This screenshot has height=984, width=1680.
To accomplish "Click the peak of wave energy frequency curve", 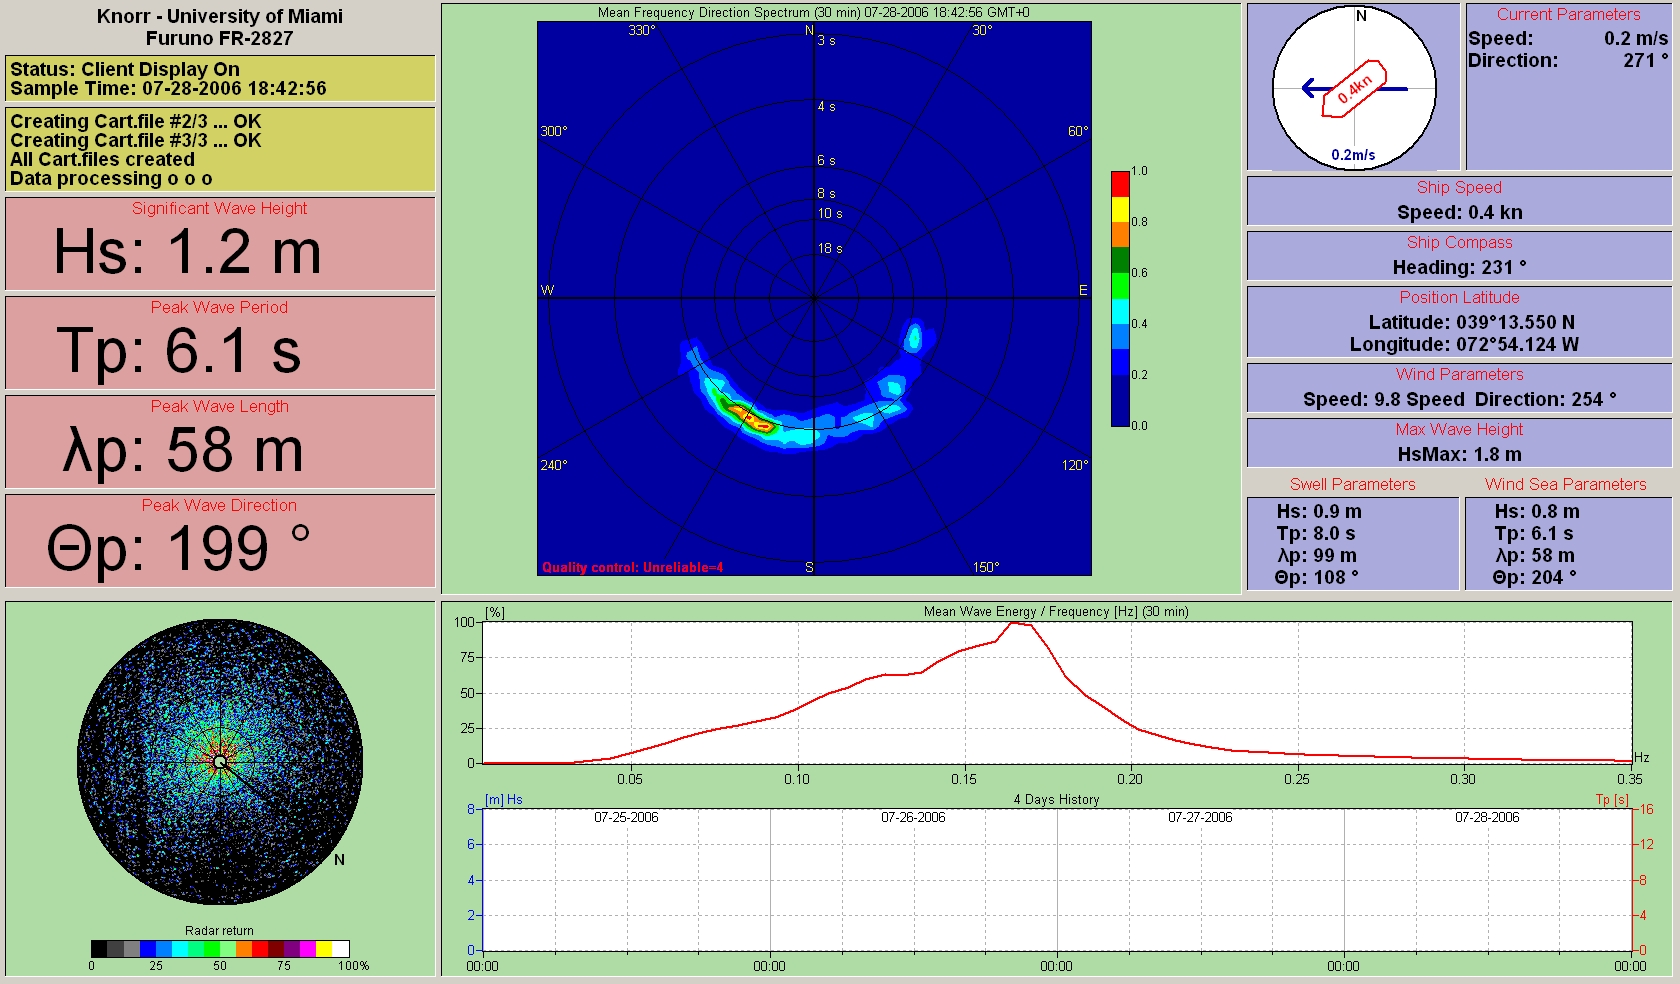I will point(1015,623).
